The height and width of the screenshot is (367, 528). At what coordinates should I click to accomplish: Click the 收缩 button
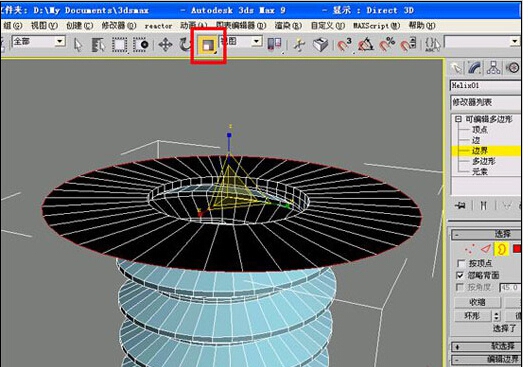point(477,302)
